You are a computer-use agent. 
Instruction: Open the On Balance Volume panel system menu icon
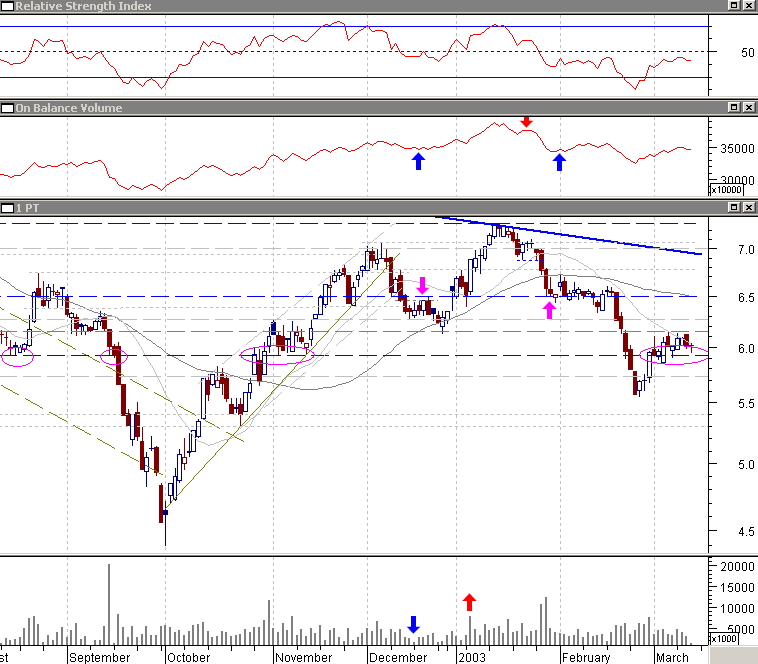(x=7, y=108)
